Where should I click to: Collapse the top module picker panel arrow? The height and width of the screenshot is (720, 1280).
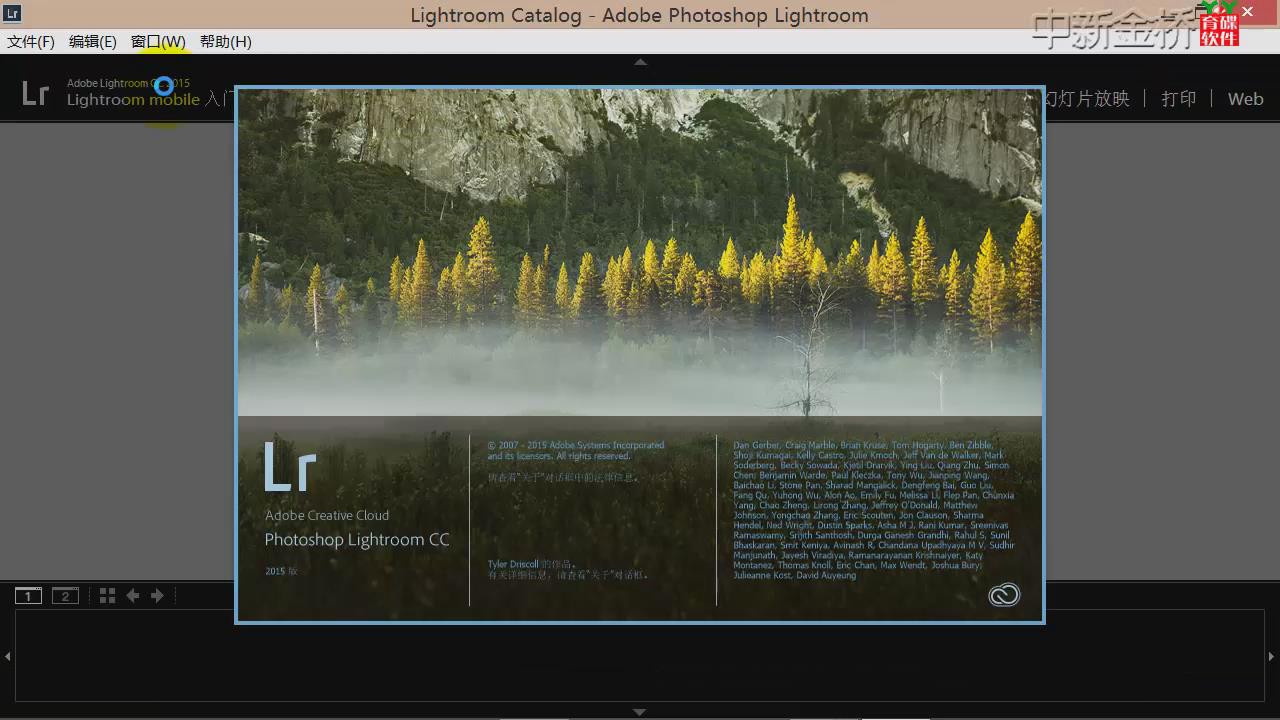coord(640,62)
